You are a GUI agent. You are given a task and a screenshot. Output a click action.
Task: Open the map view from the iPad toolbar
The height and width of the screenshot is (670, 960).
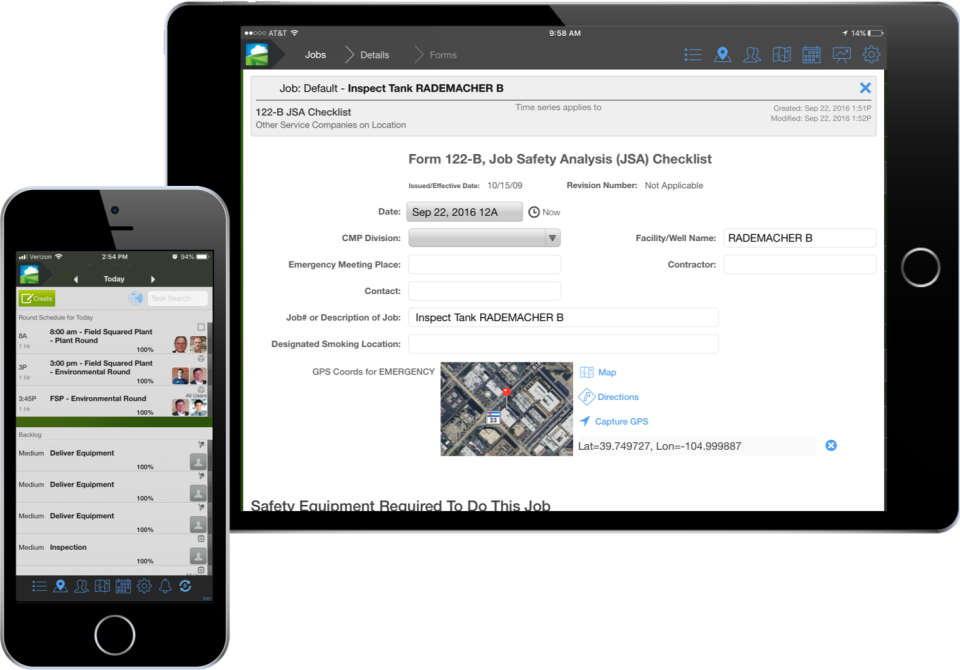point(782,54)
